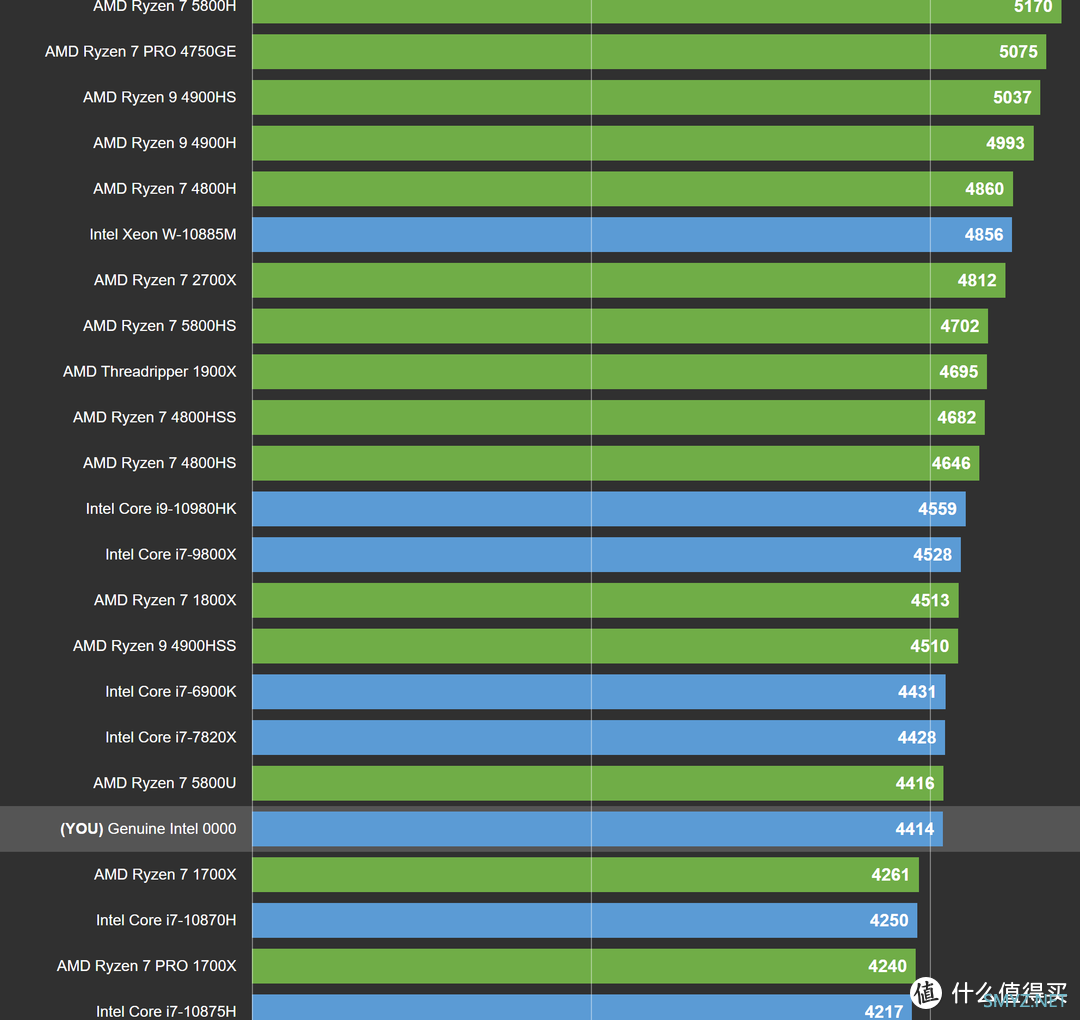Click the Intel Core i7-10870H label

click(166, 920)
